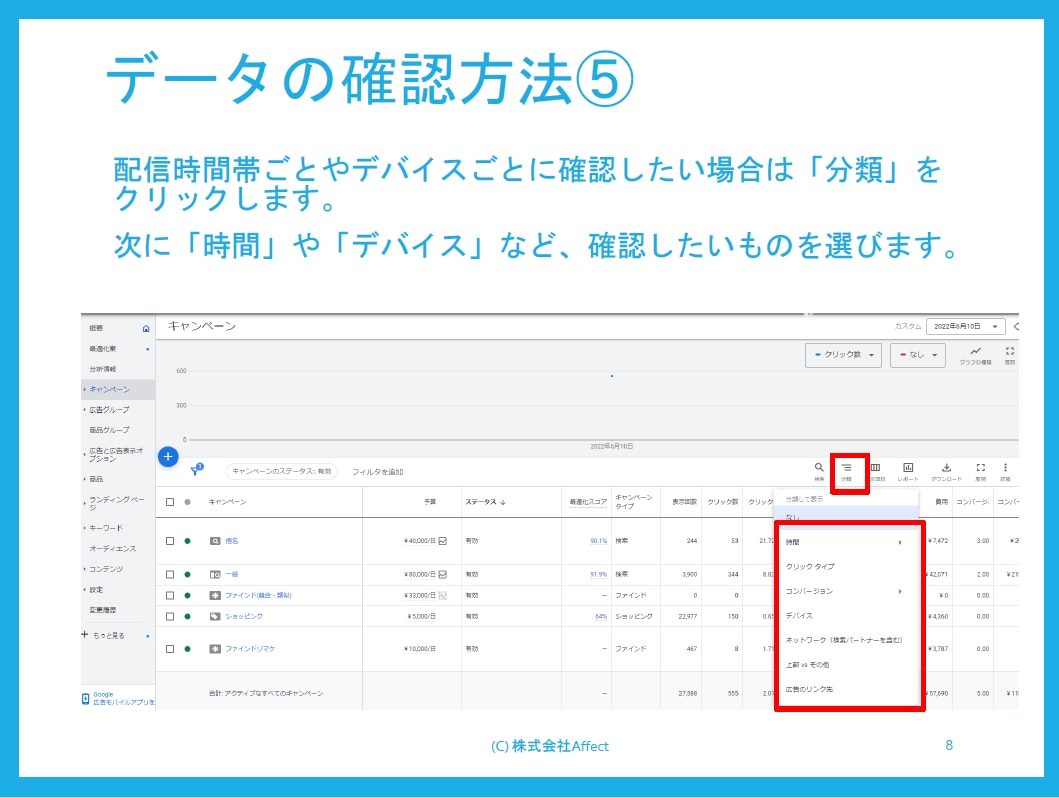Check the box for 一般 campaign

pos(170,575)
